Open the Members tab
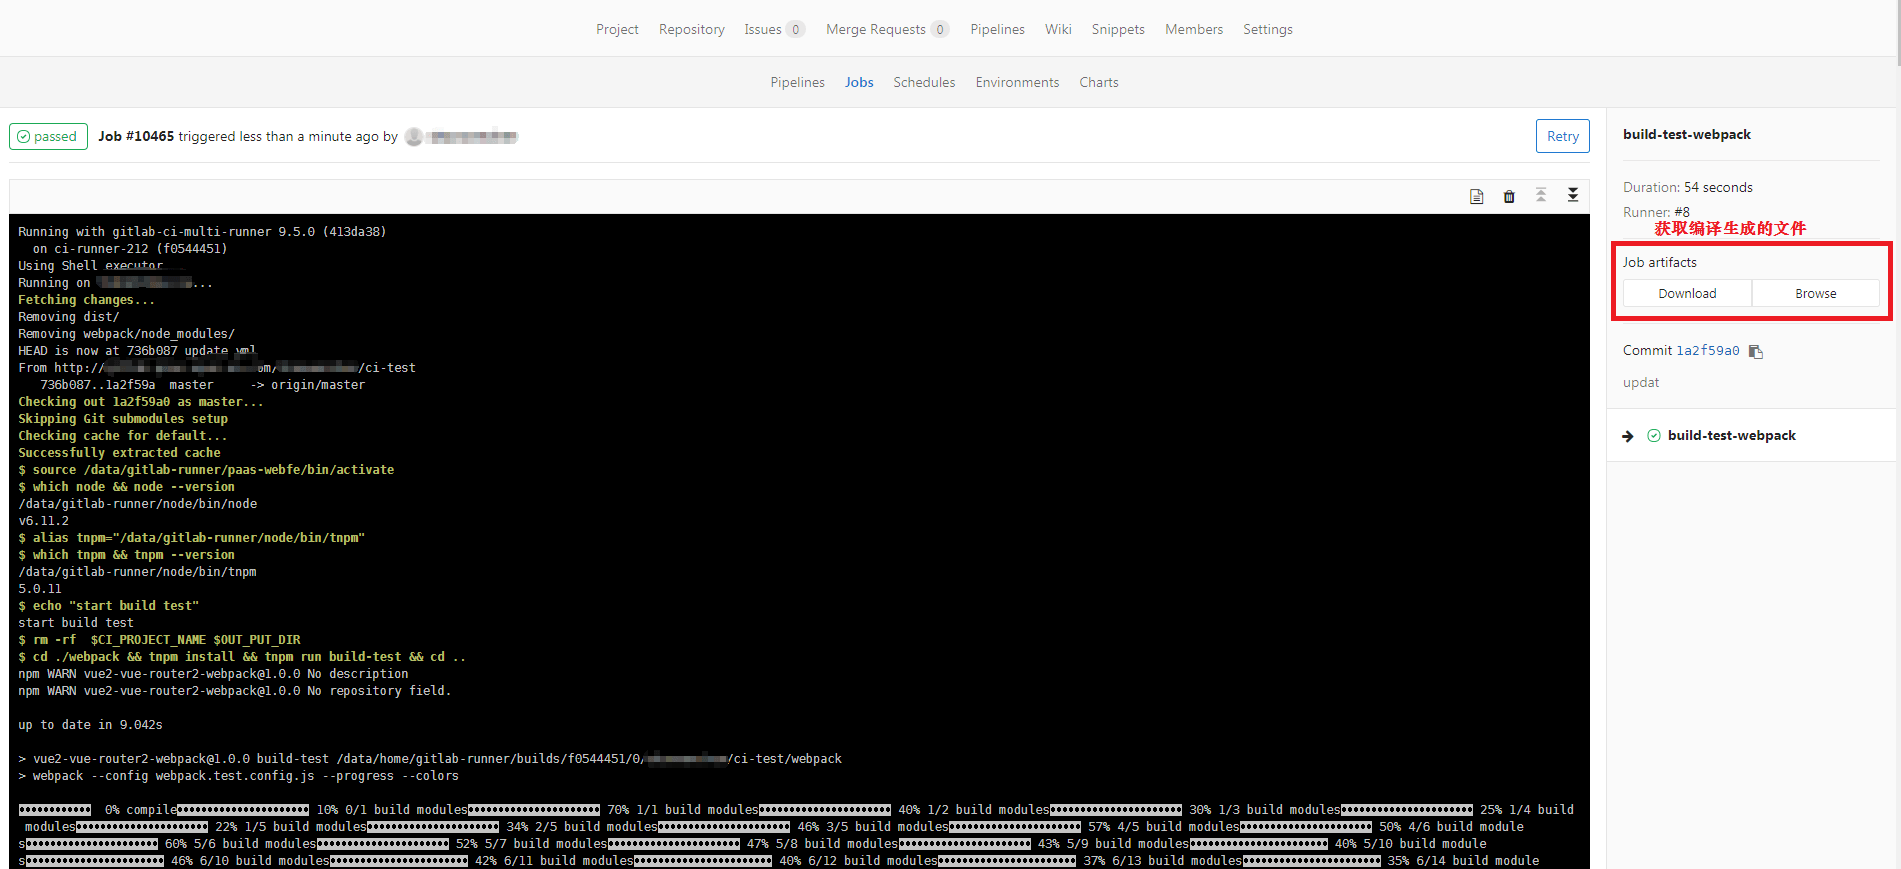The height and width of the screenshot is (869, 1901). pyautogui.click(x=1194, y=29)
